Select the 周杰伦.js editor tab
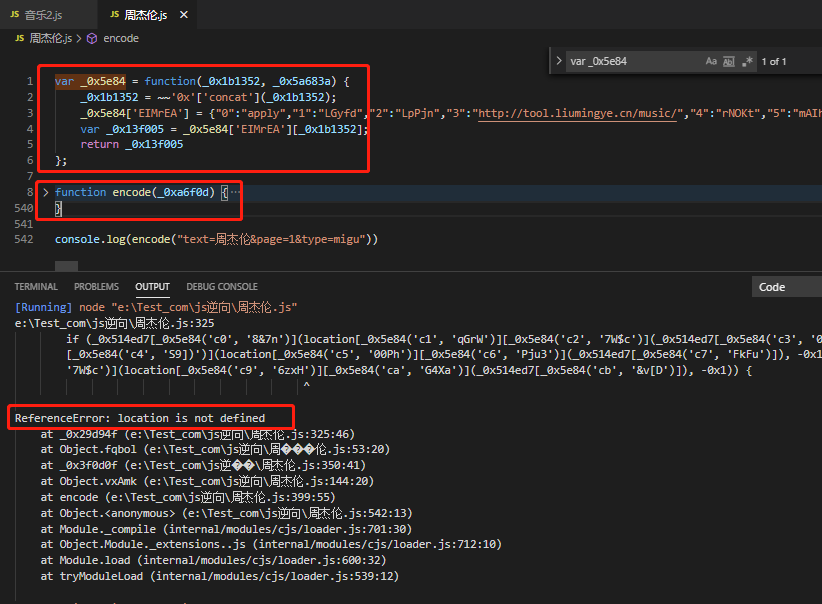The width and height of the screenshot is (822, 604). (147, 15)
